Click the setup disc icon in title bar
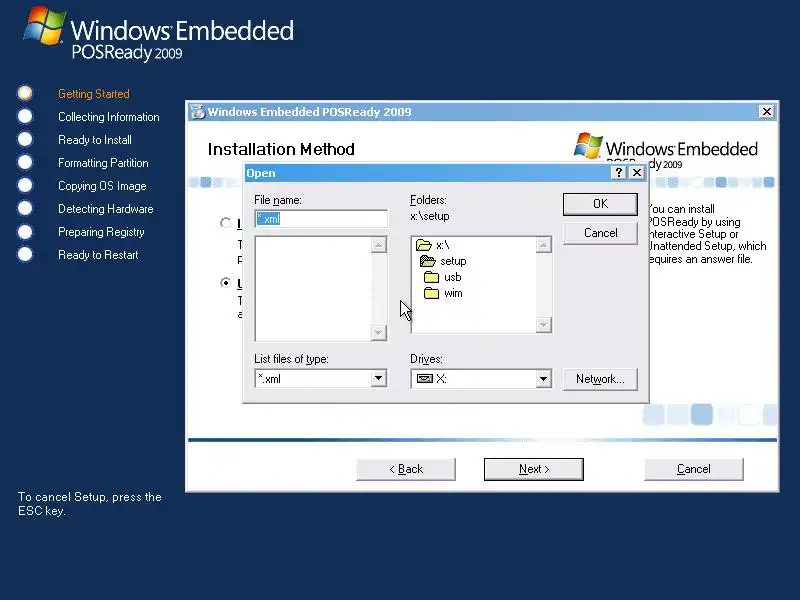This screenshot has width=800, height=600. 197,112
